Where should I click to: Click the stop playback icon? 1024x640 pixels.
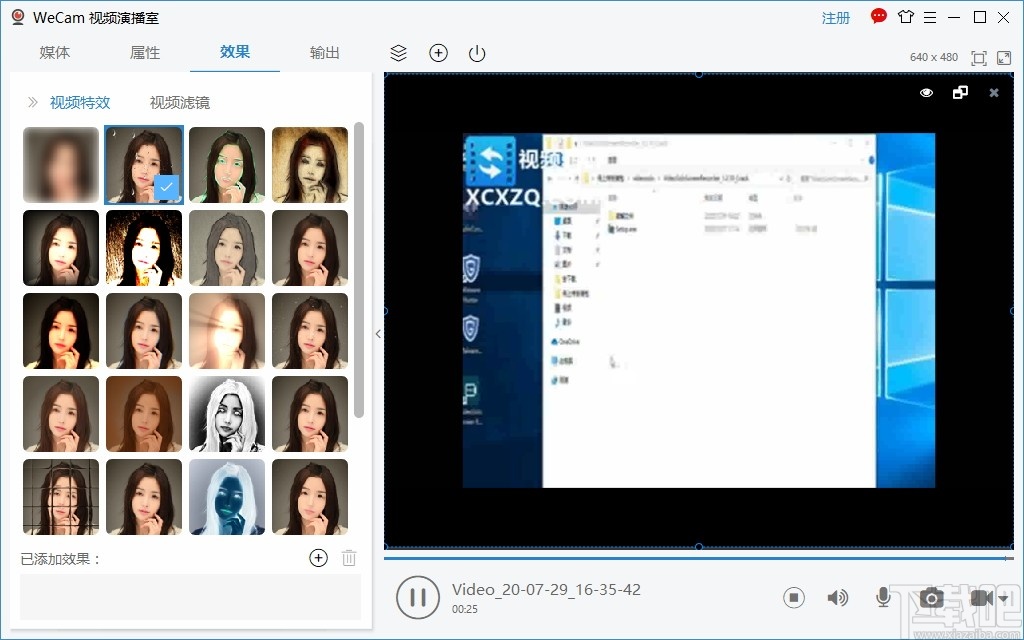tap(793, 597)
